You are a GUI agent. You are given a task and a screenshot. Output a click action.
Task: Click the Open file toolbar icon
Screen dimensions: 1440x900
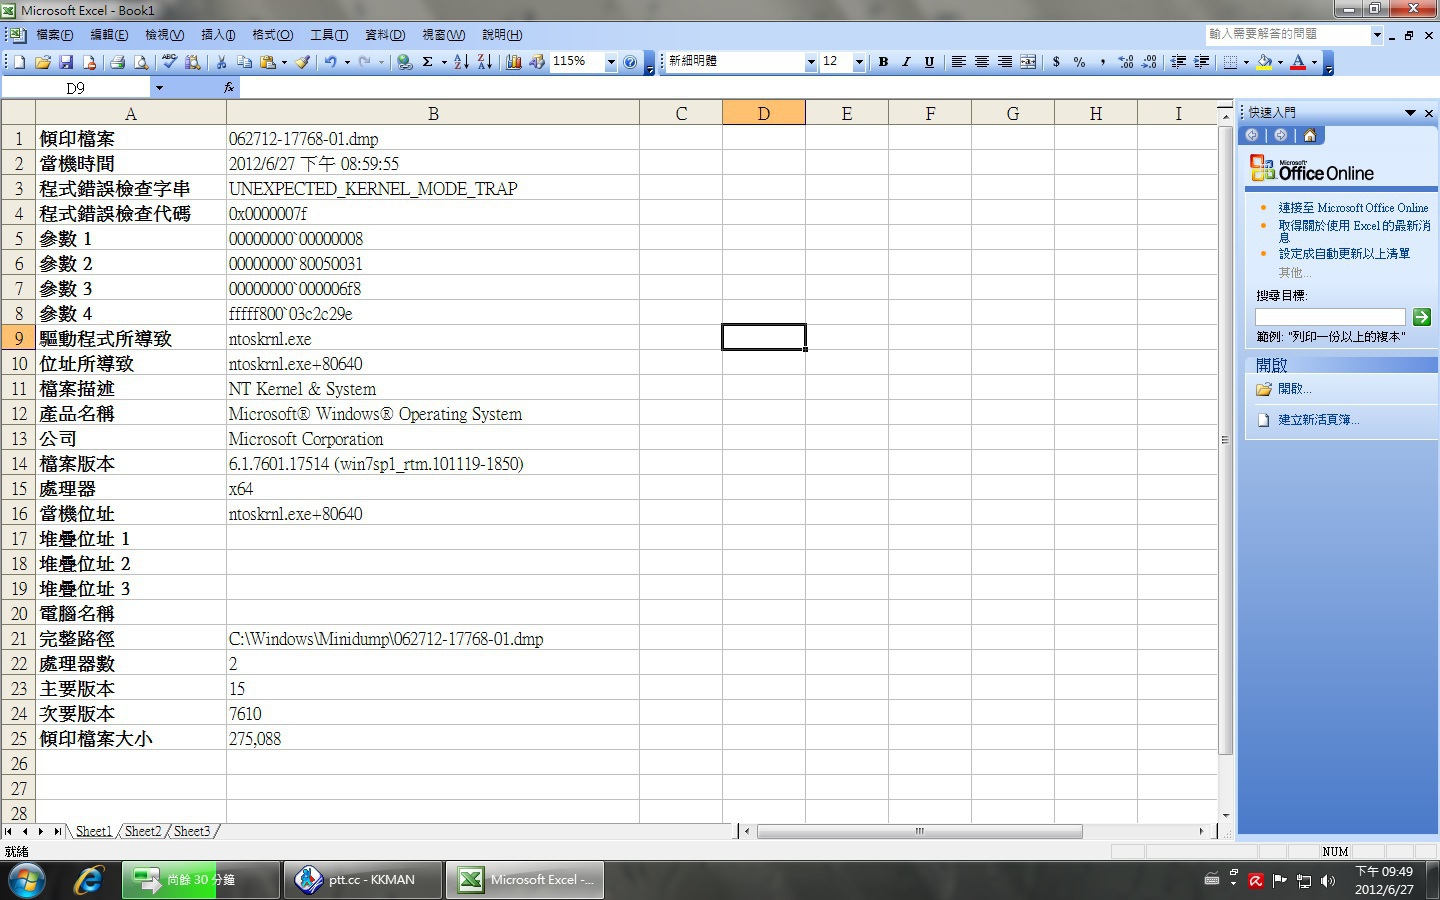[x=42, y=62]
